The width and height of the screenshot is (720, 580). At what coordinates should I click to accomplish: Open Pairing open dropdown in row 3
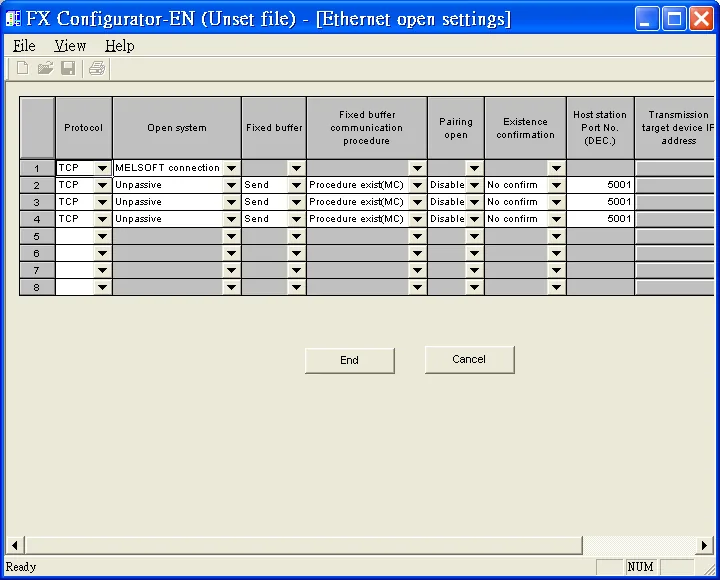click(x=474, y=202)
